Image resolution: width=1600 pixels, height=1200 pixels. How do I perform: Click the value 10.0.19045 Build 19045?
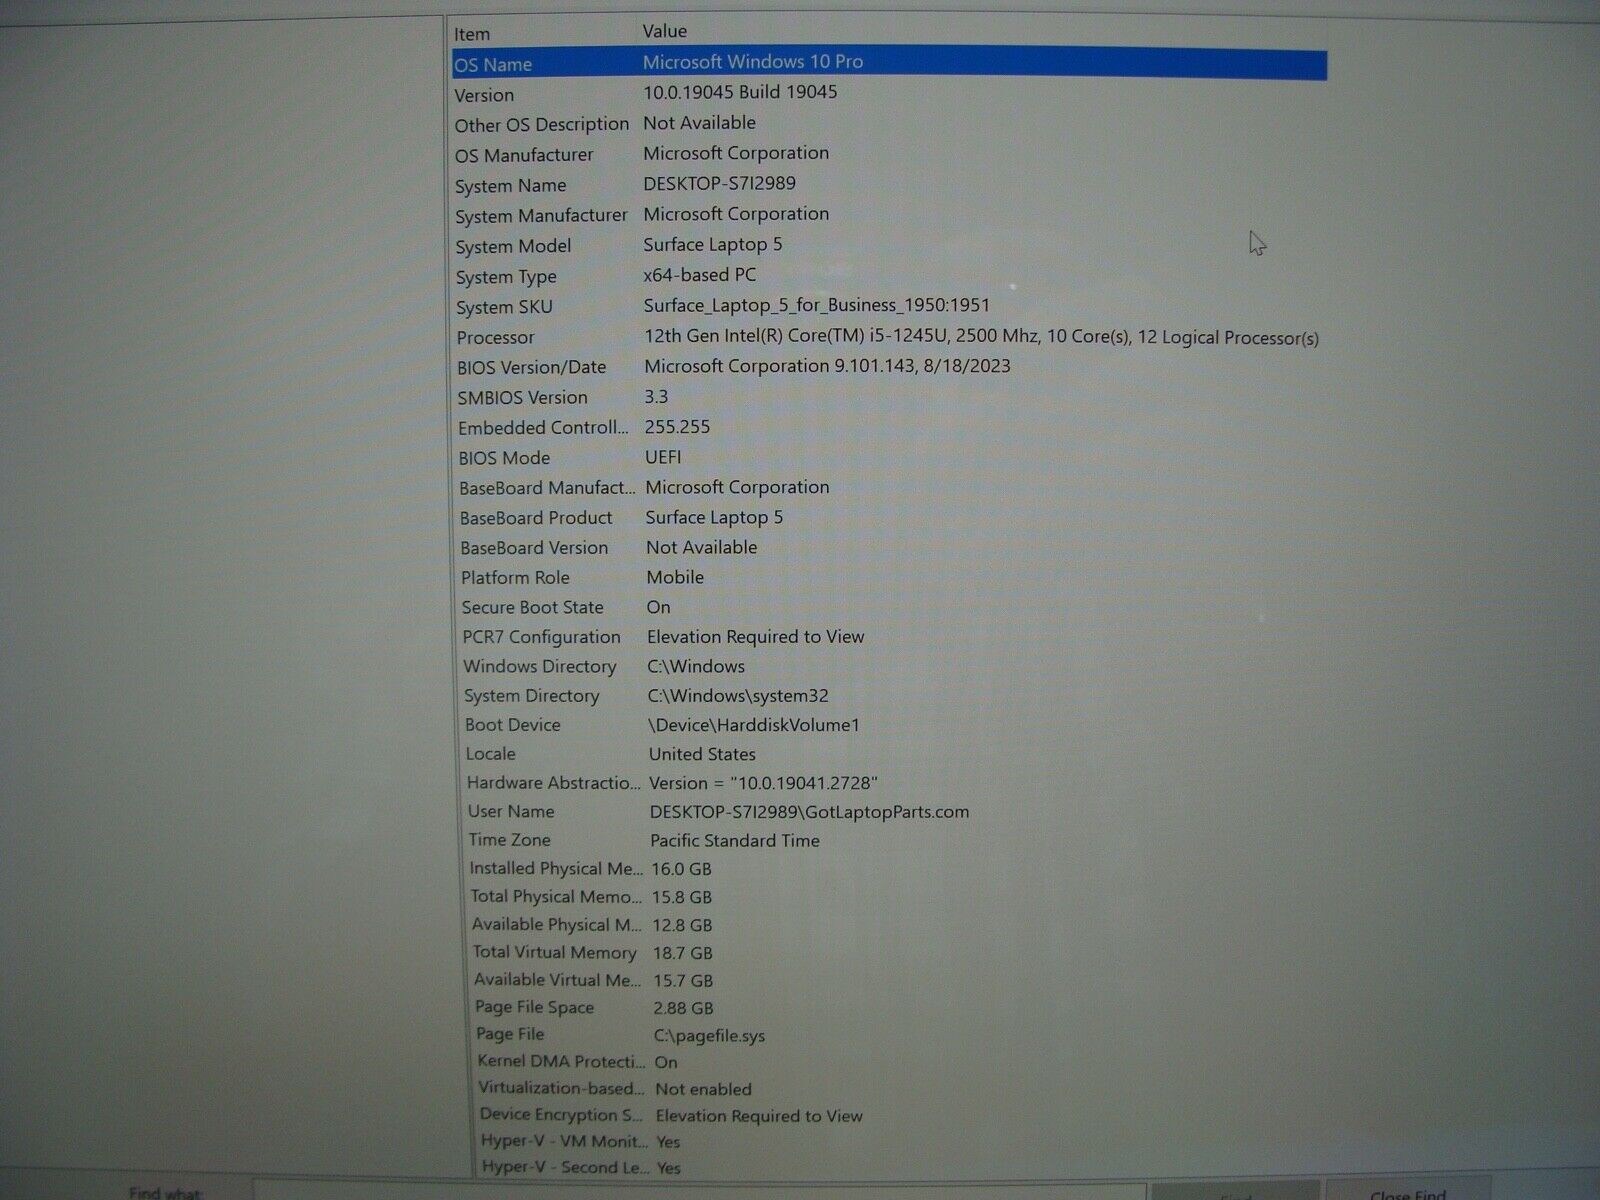click(x=740, y=92)
